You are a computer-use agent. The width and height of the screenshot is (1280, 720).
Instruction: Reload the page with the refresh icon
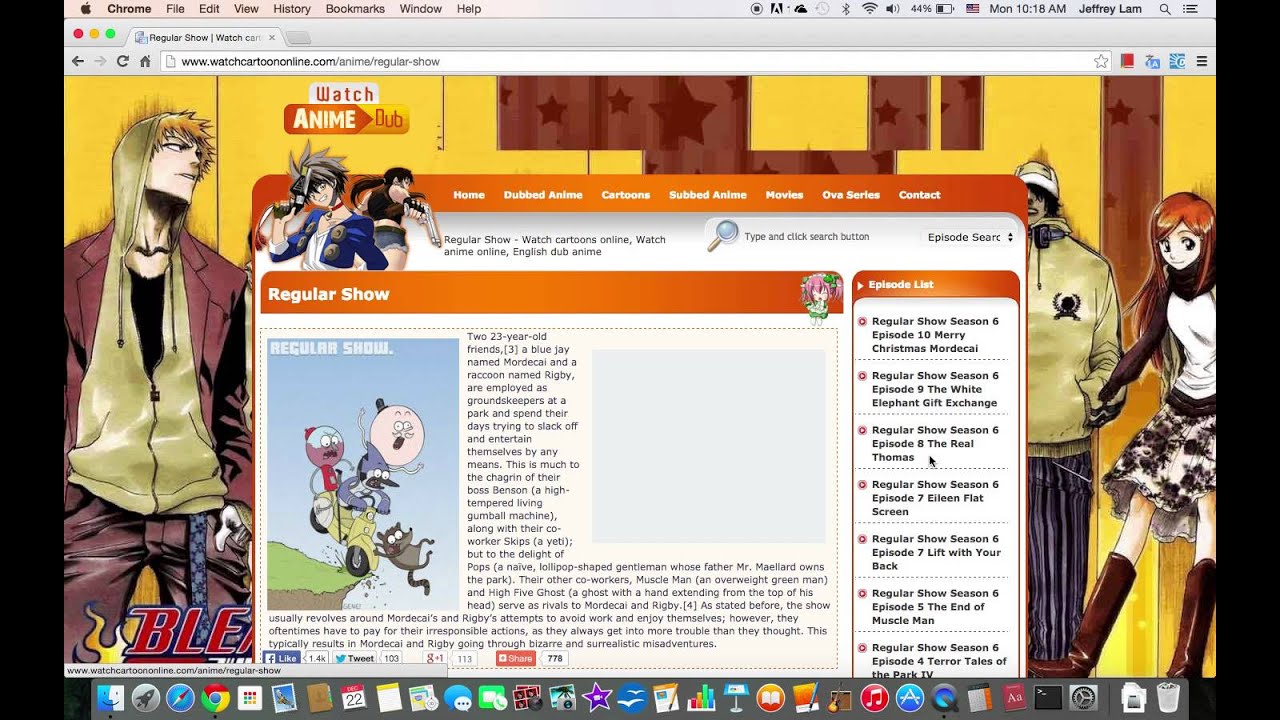click(x=123, y=61)
